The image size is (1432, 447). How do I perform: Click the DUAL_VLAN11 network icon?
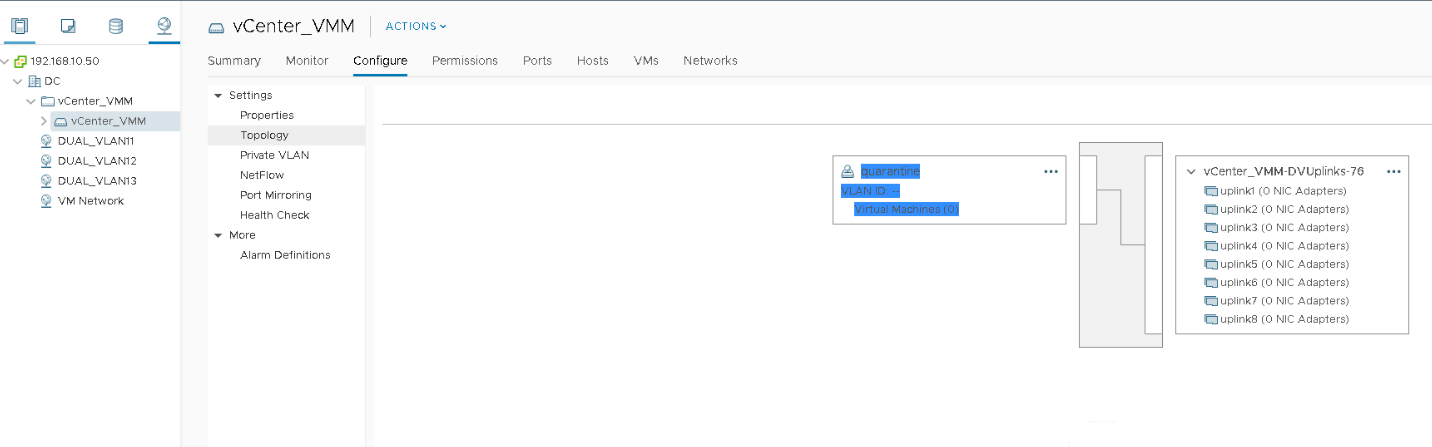(46, 141)
